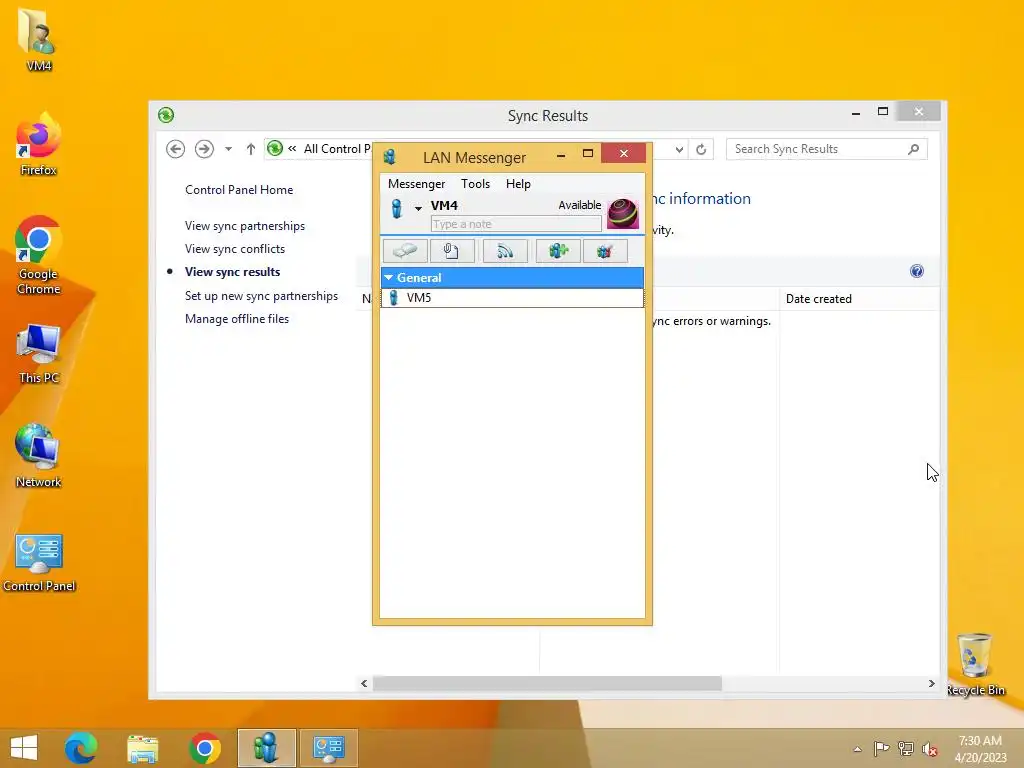1024x768 pixels.
Task: Open Manage offline files link
Action: (x=237, y=319)
